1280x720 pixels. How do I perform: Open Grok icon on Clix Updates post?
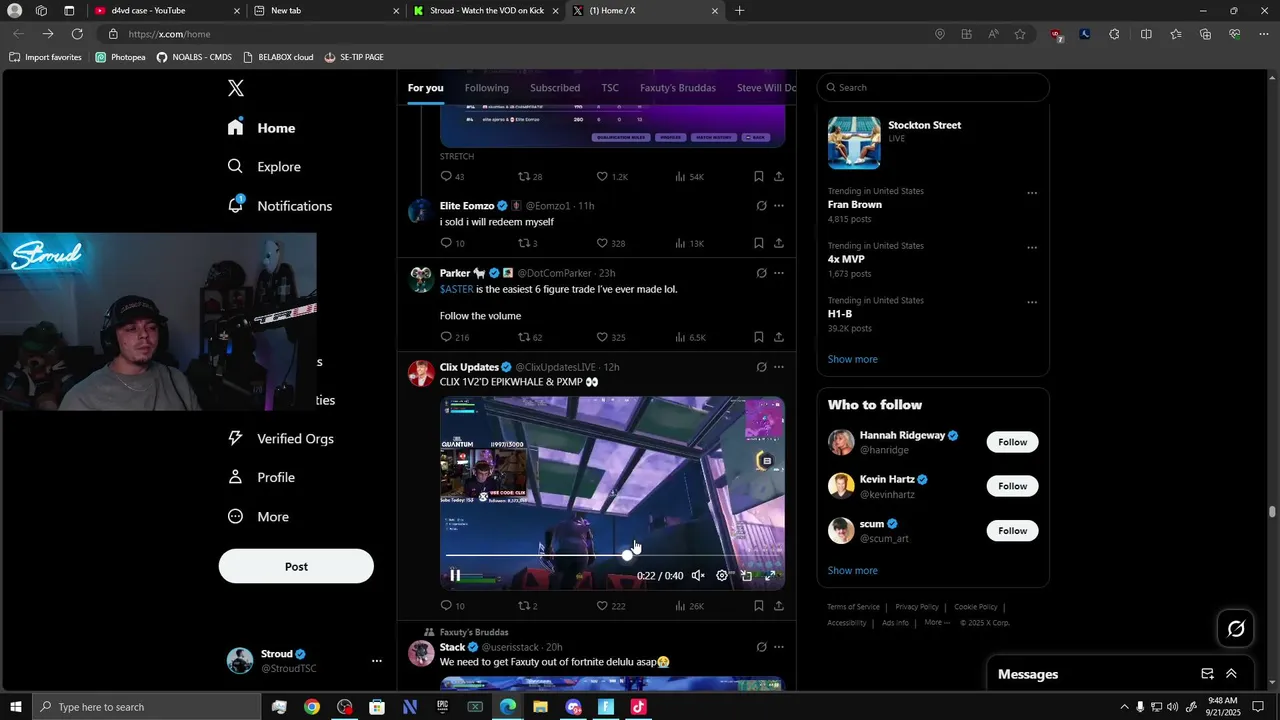(x=761, y=367)
